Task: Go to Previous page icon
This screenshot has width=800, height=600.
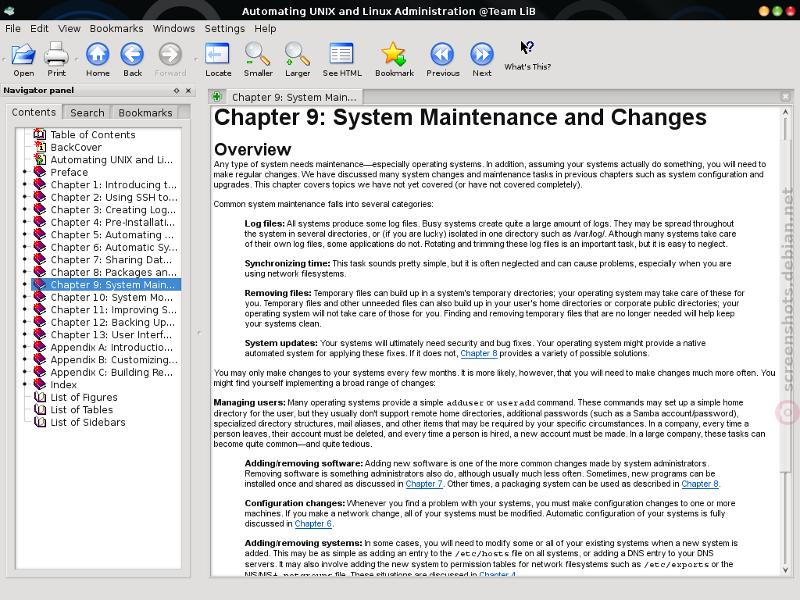Action: click(442, 54)
